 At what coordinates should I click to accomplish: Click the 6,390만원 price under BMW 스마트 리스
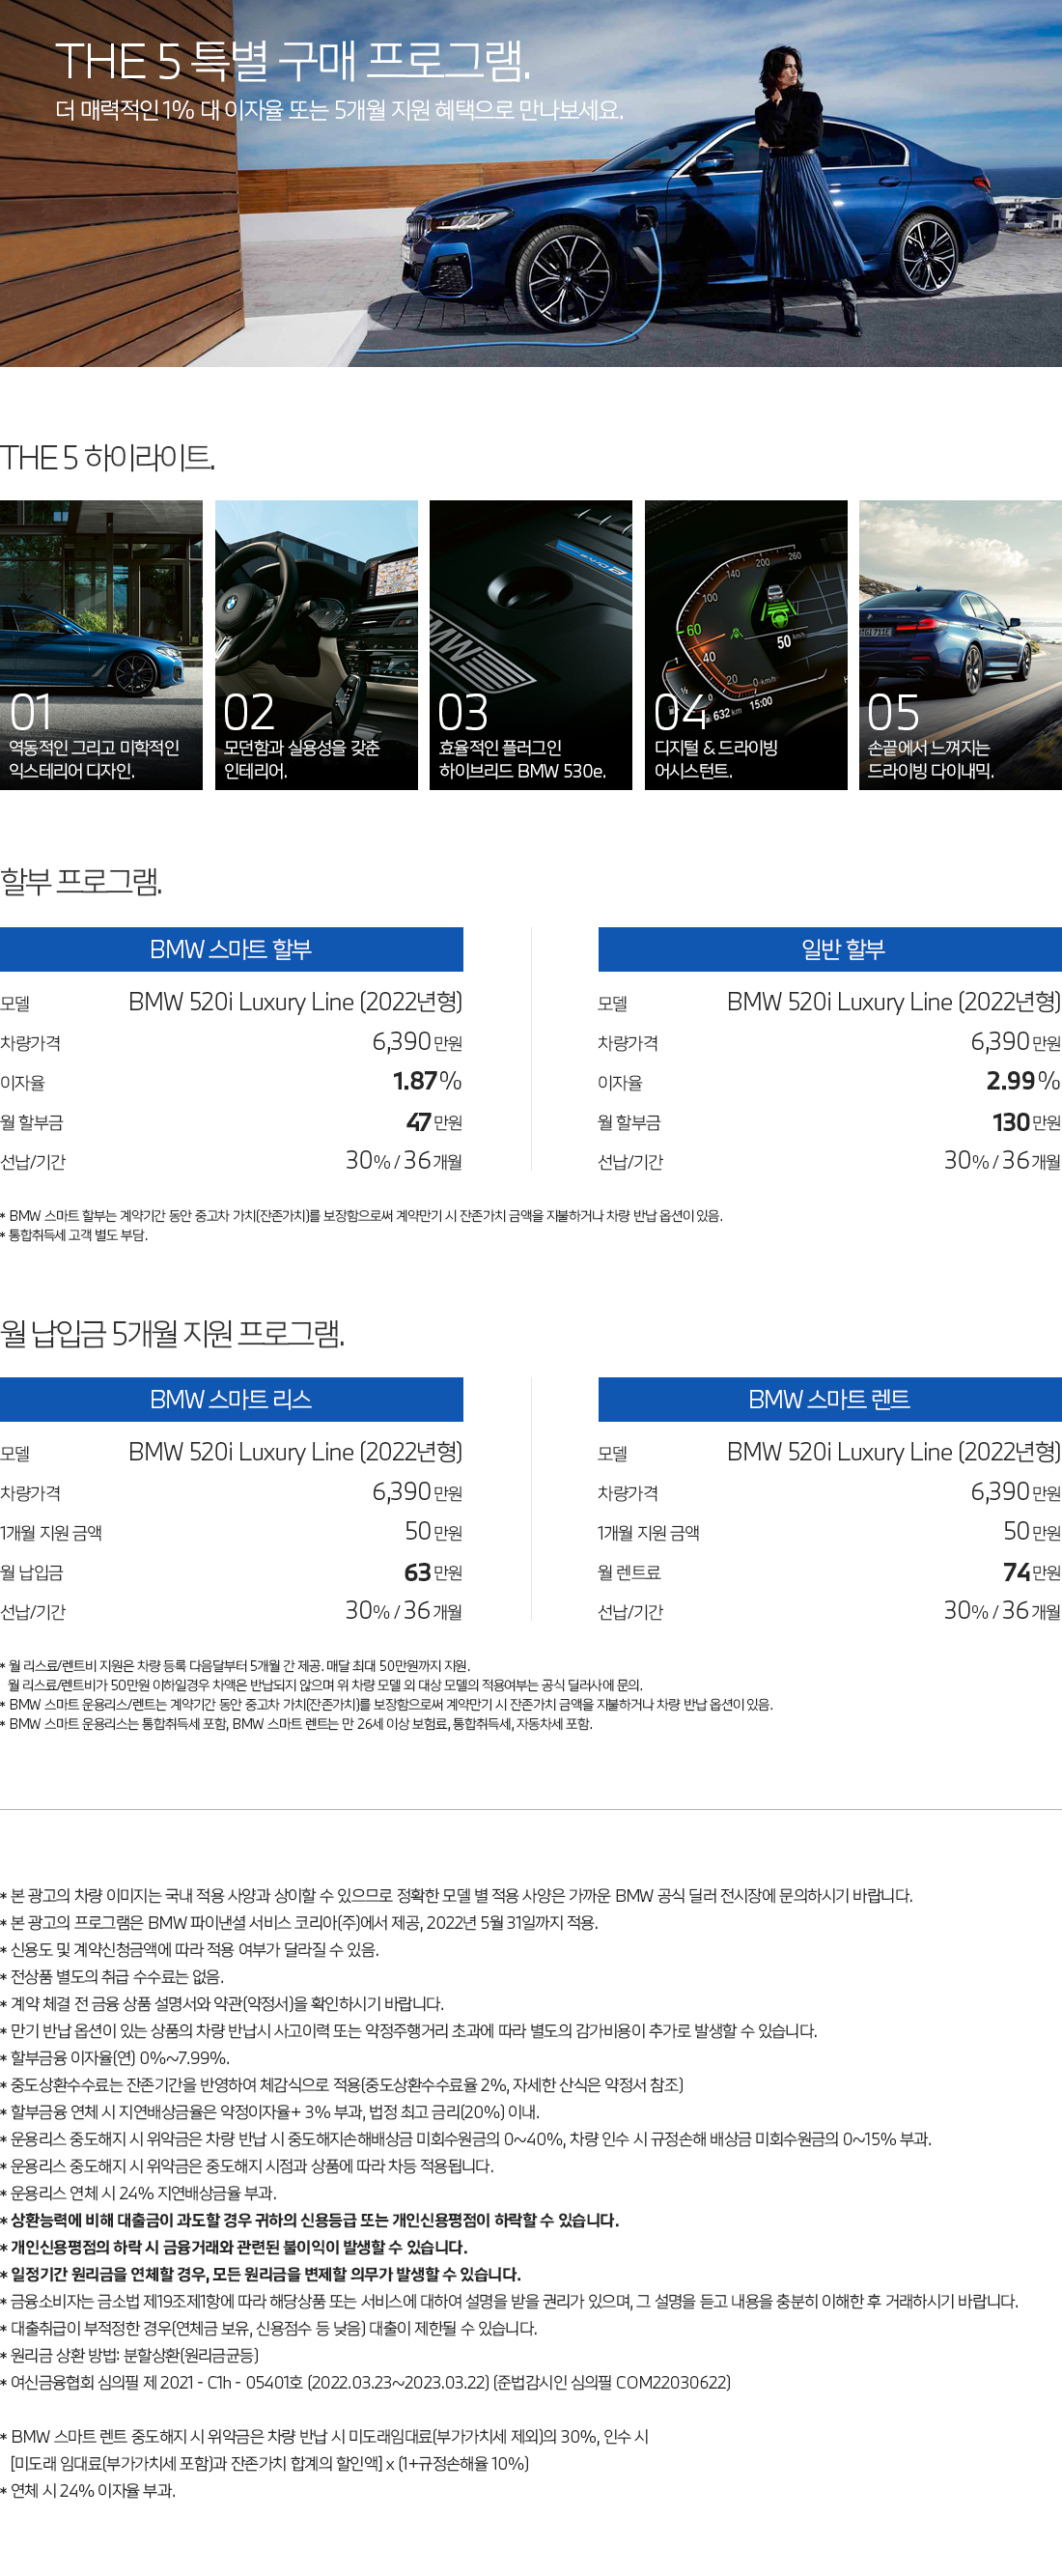pyautogui.click(x=417, y=1492)
